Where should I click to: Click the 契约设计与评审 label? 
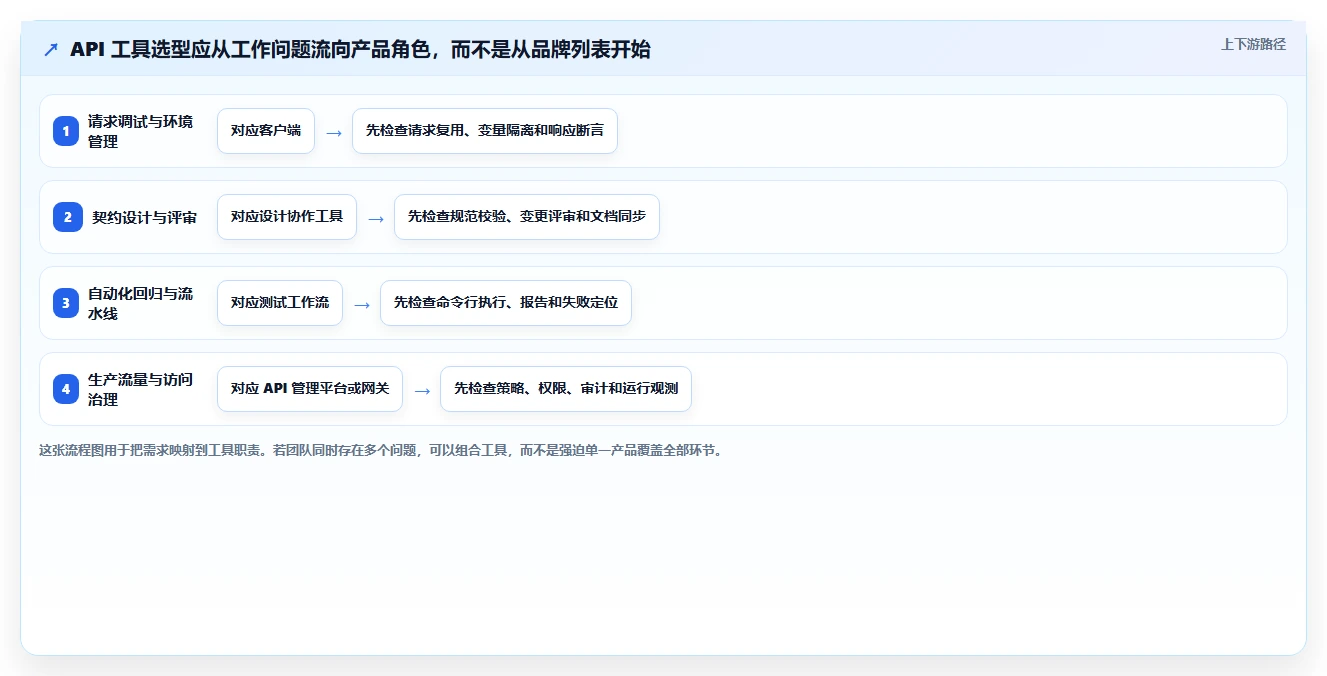pyautogui.click(x=144, y=217)
